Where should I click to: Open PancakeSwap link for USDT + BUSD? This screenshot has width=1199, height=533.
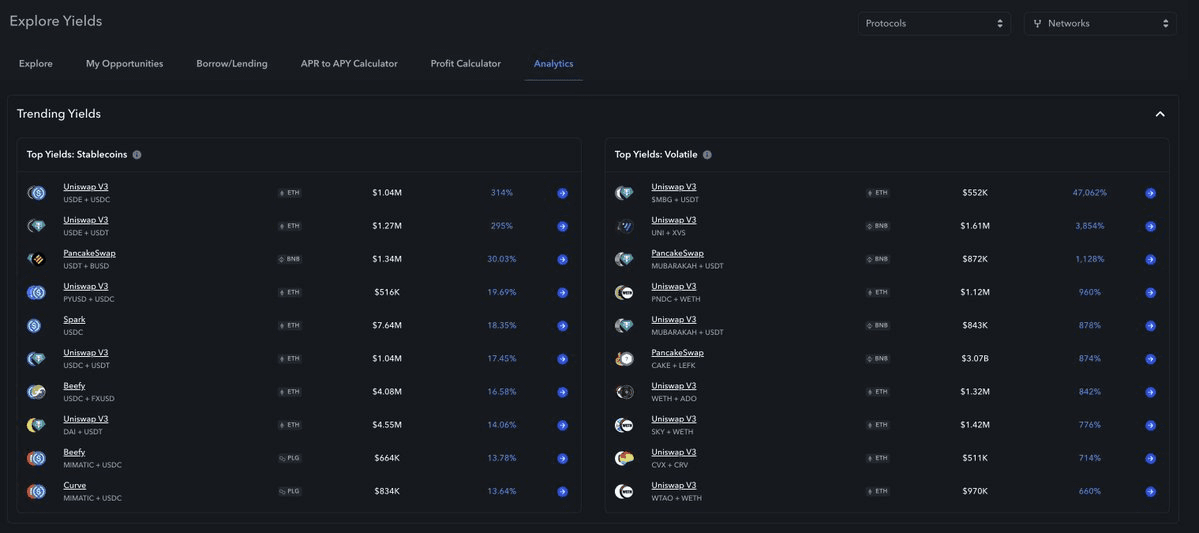[x=89, y=253]
